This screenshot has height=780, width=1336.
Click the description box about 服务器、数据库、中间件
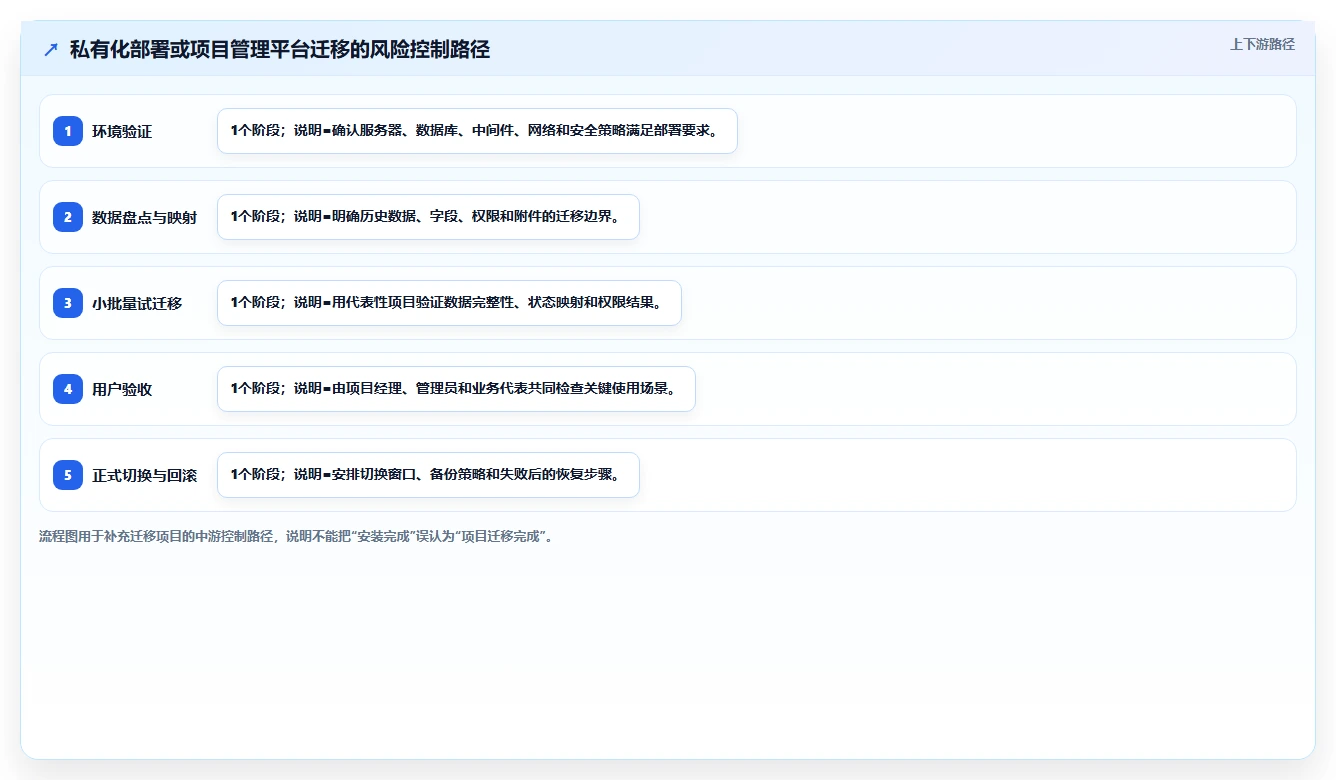[477, 131]
